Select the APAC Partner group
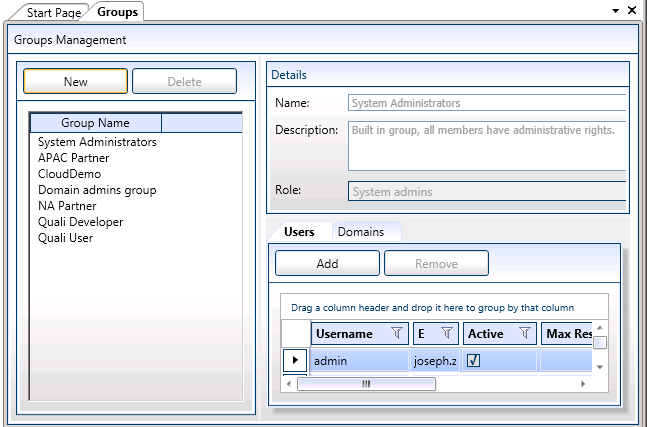This screenshot has height=427, width=647. [74, 158]
